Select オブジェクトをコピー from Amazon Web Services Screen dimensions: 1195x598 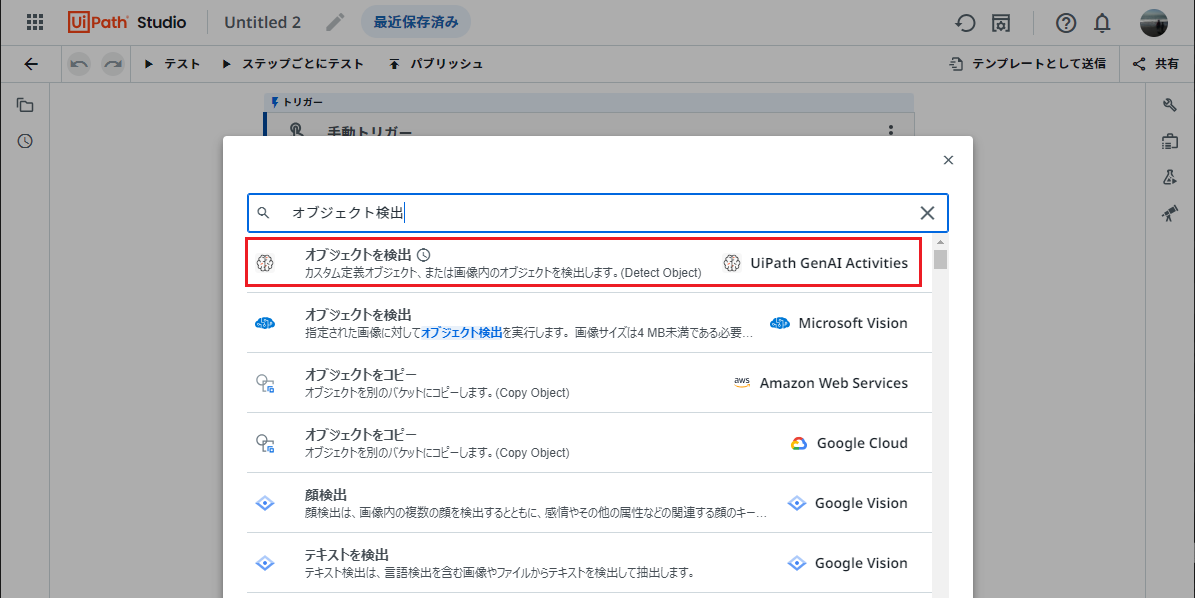click(589, 383)
